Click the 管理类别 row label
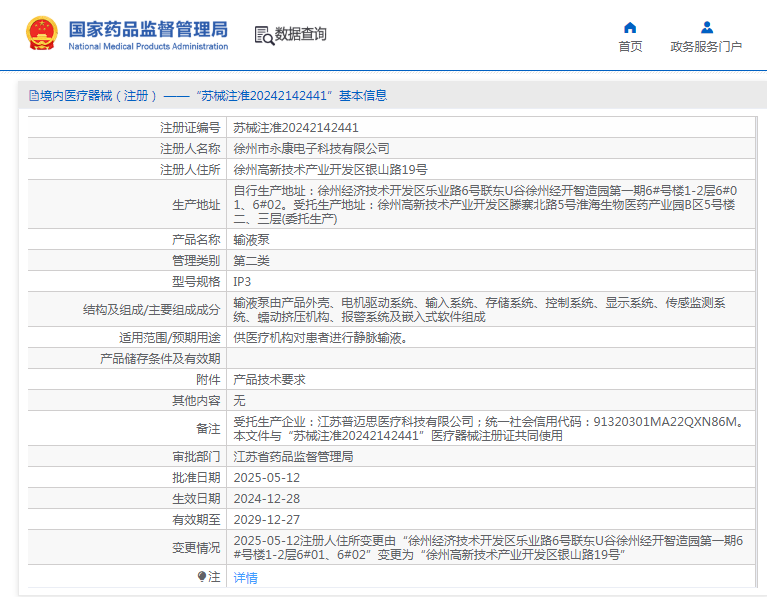The width and height of the screenshot is (767, 597). 196,261
